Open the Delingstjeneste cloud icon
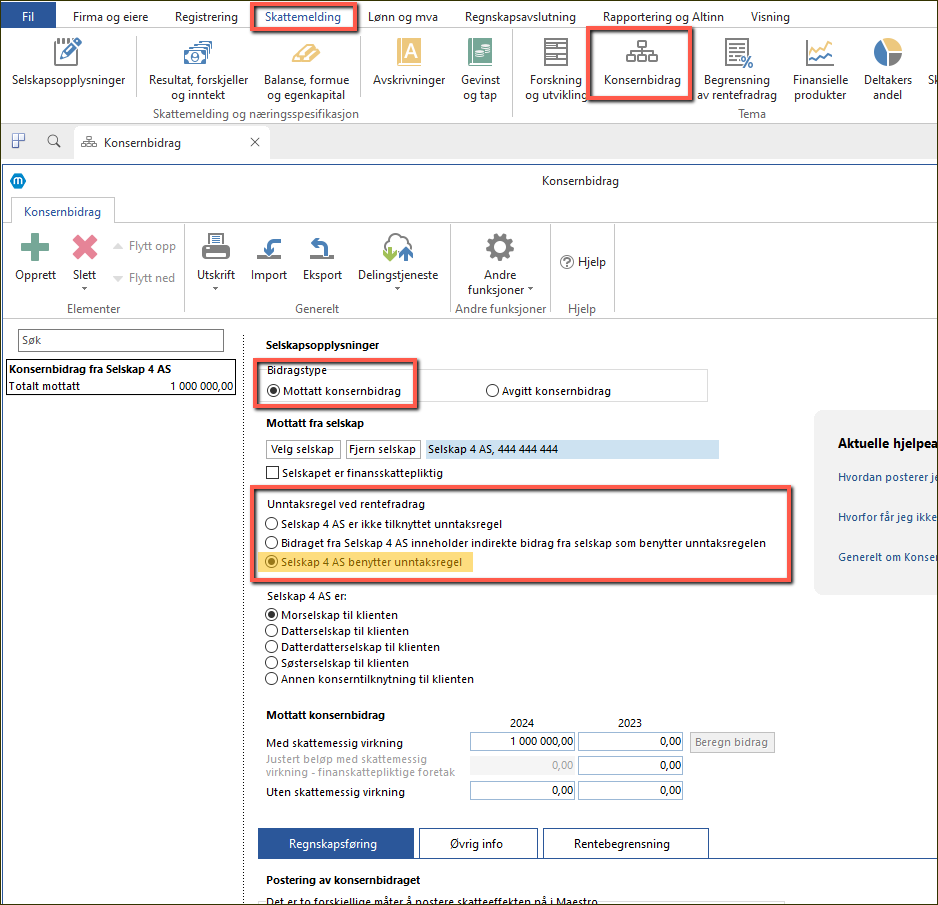This screenshot has width=938, height=905. click(398, 247)
